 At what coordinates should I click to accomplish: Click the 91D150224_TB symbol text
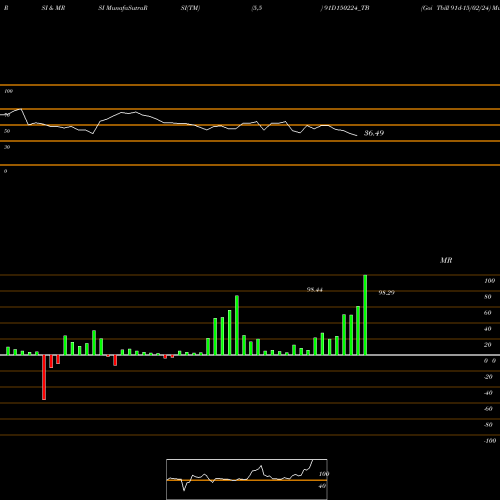(x=346, y=8)
